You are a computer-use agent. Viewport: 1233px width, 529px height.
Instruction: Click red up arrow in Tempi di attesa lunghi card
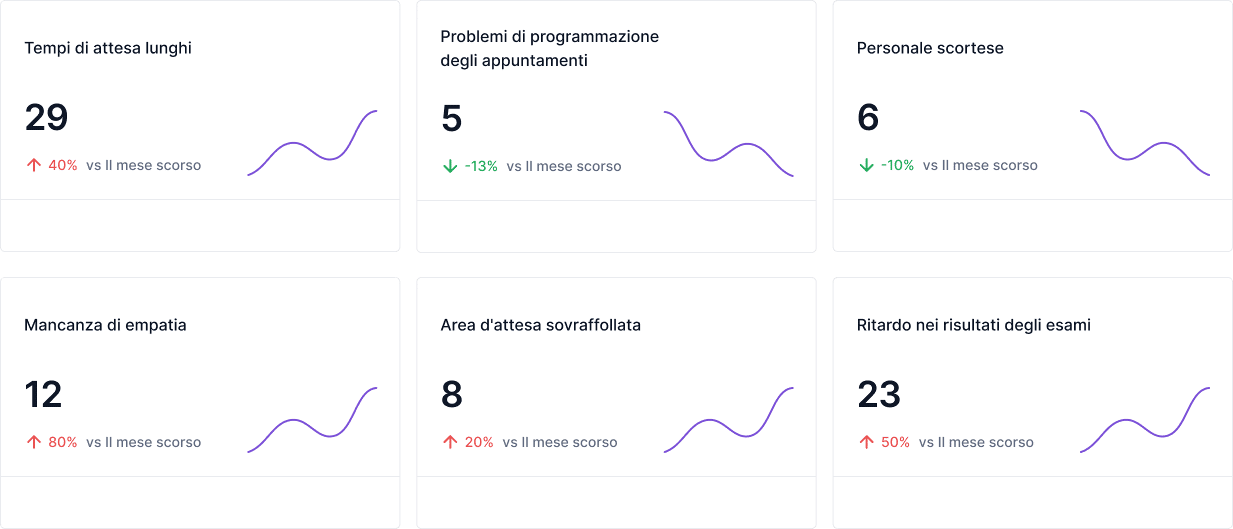(x=34, y=165)
